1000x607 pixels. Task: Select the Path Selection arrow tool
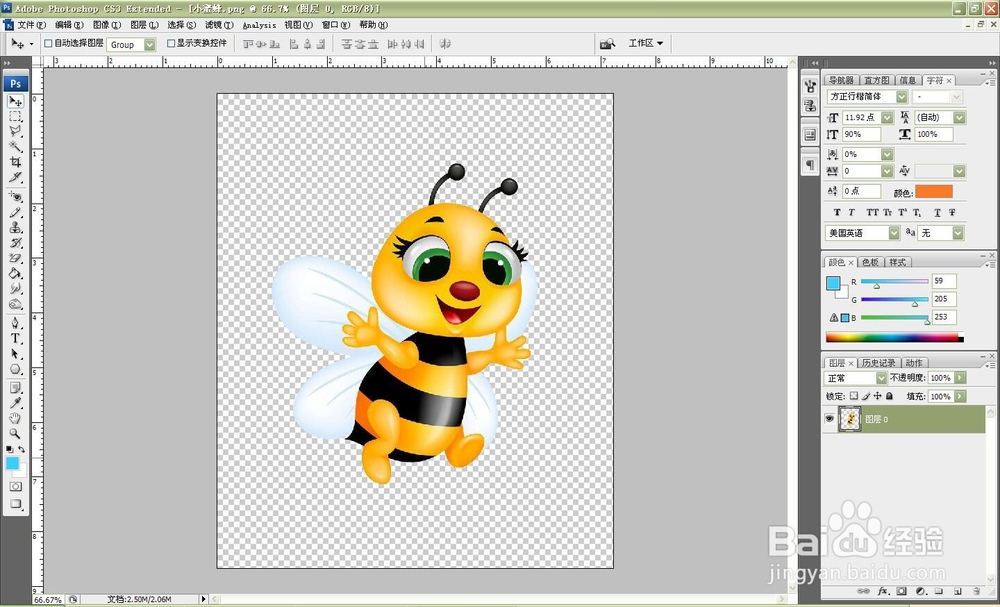click(x=15, y=354)
